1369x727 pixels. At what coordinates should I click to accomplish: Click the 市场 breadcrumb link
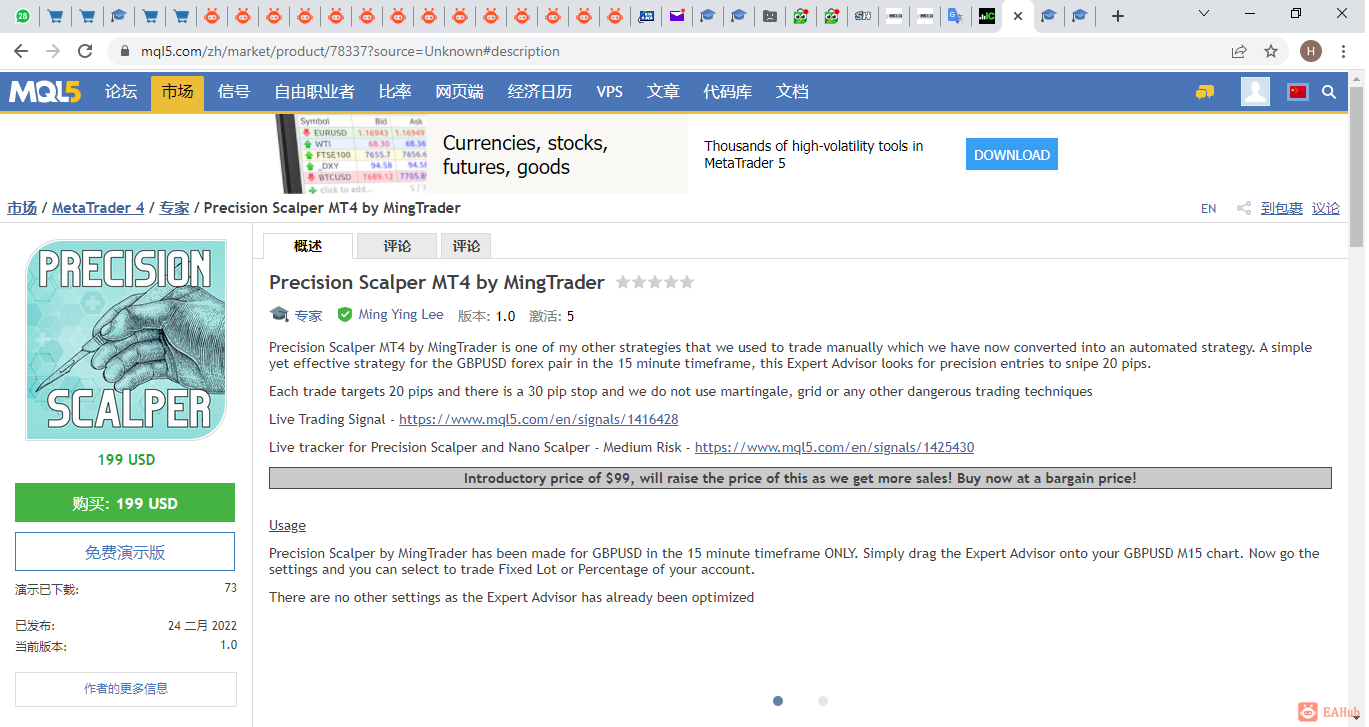coord(22,208)
